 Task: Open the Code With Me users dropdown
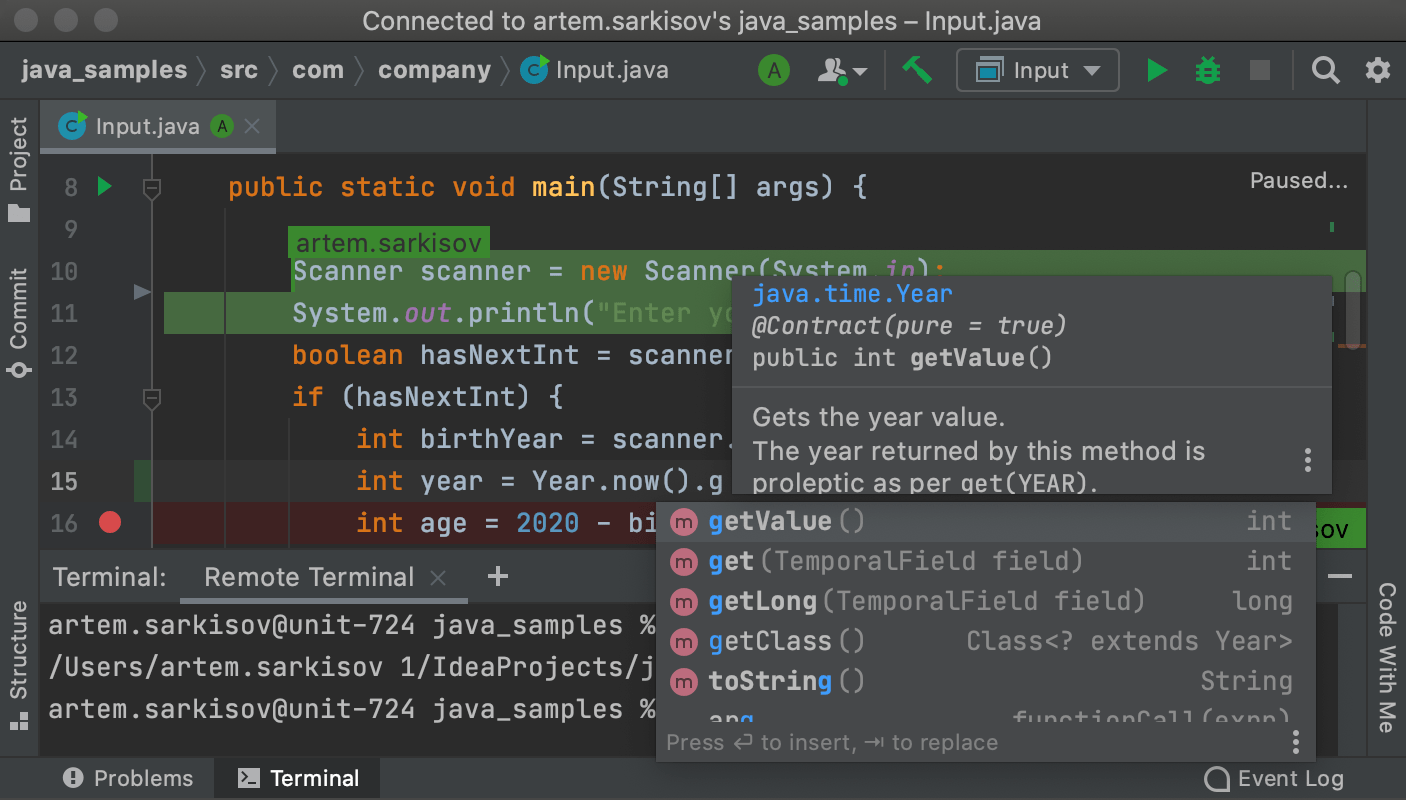point(842,71)
